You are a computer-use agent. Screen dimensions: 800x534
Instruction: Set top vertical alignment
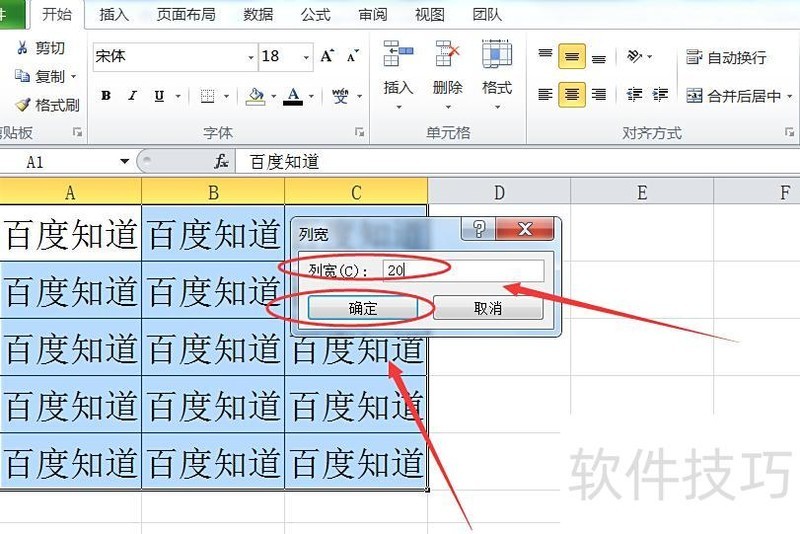[545, 56]
